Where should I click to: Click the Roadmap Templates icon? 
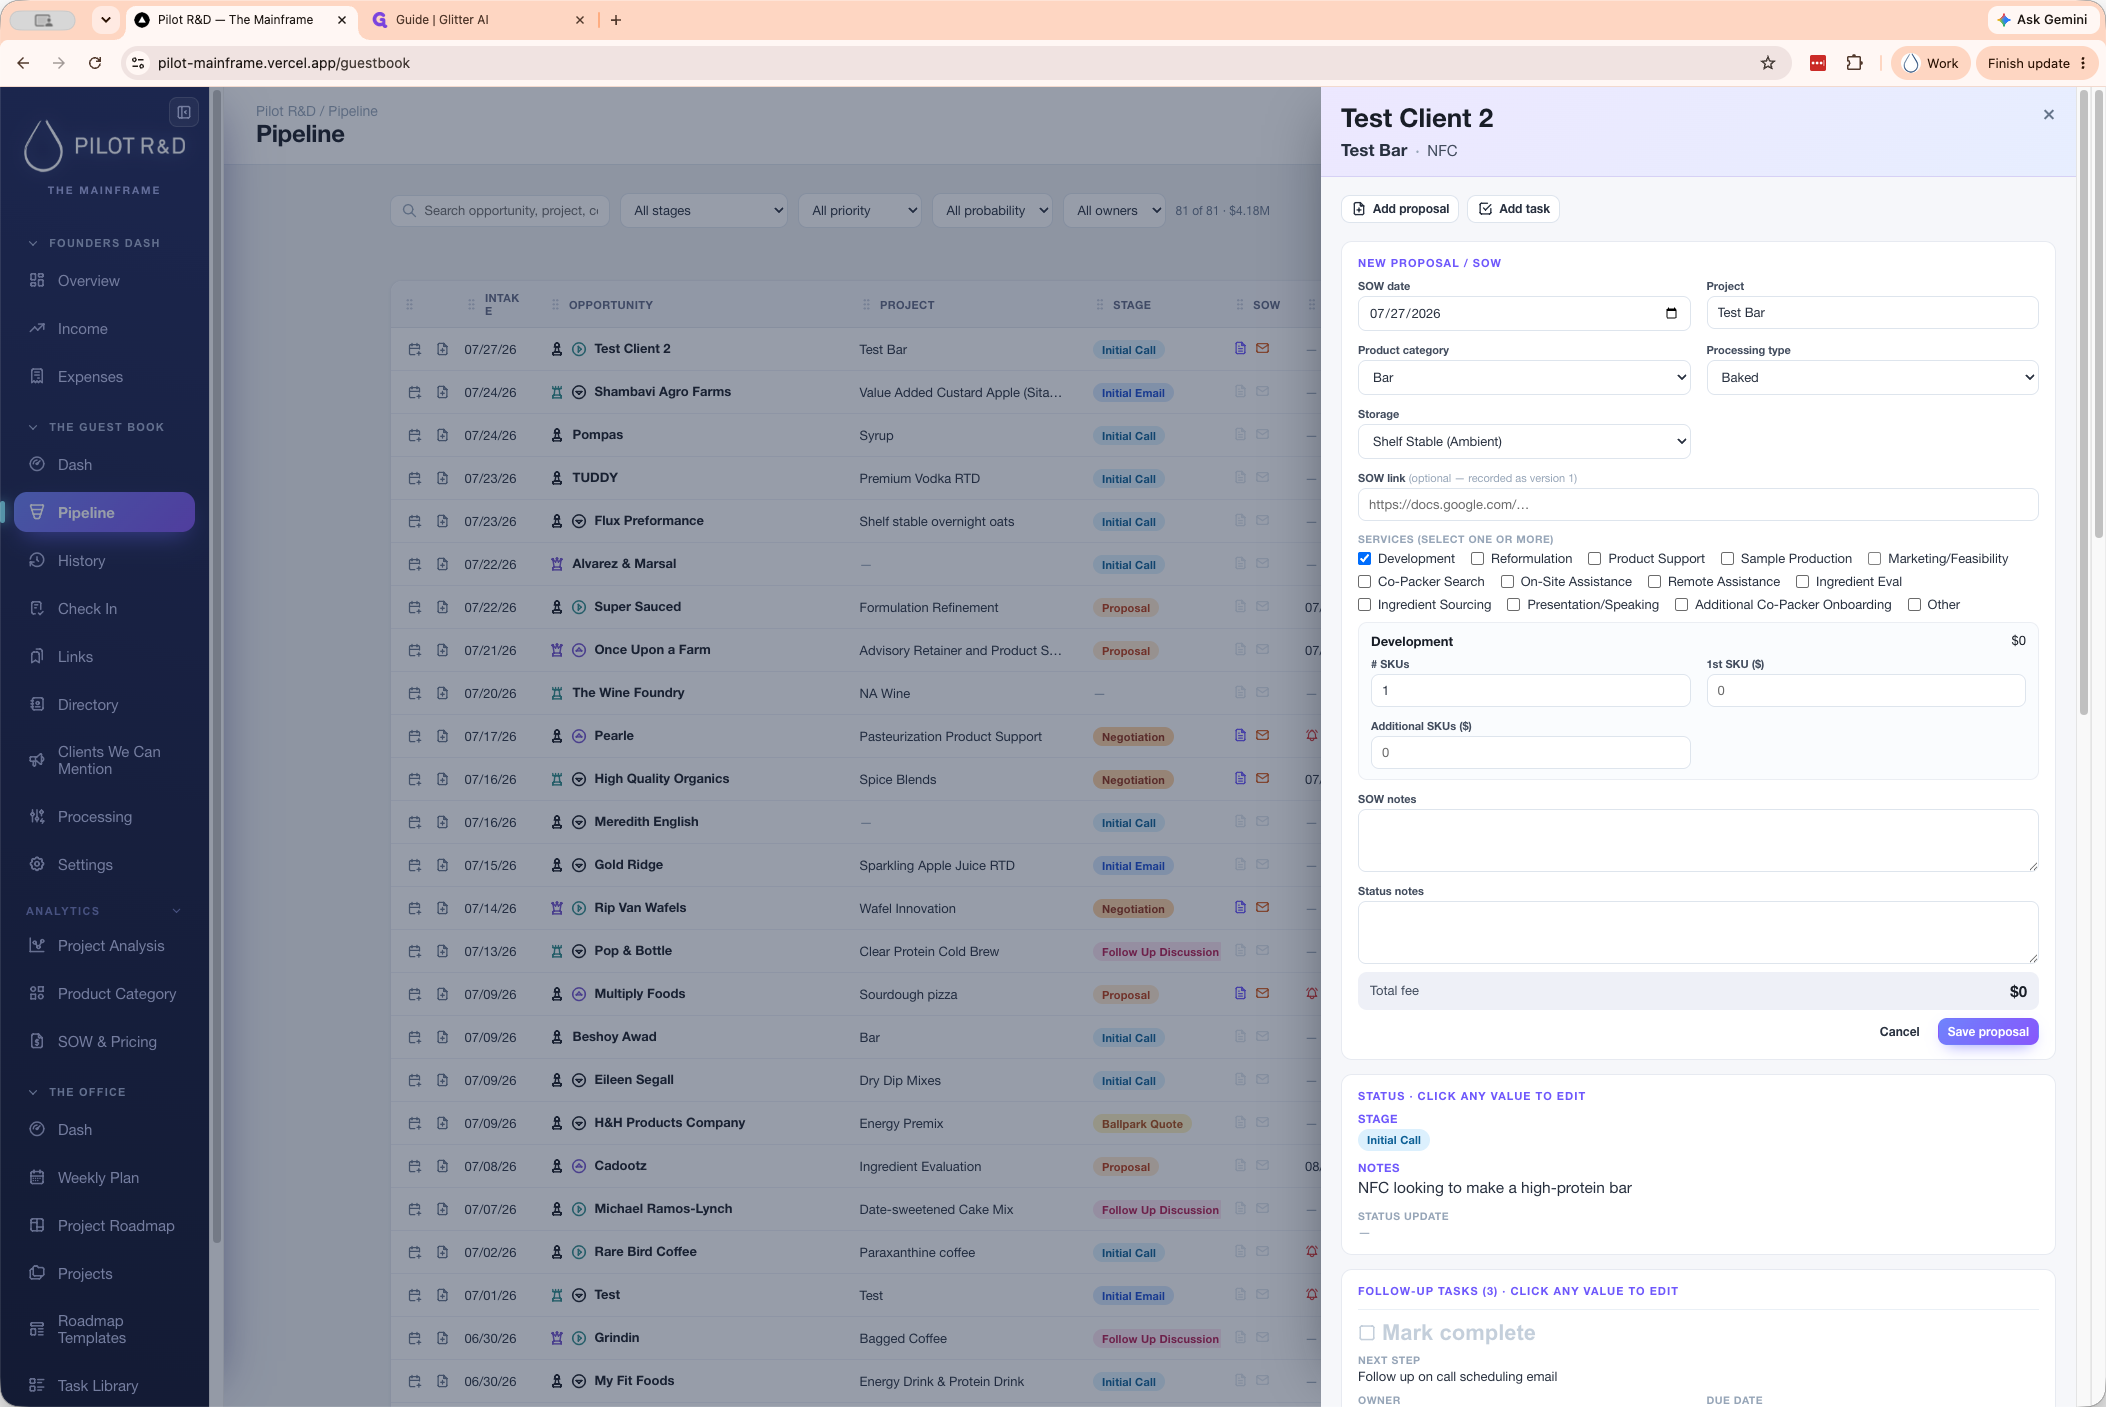coord(37,1329)
